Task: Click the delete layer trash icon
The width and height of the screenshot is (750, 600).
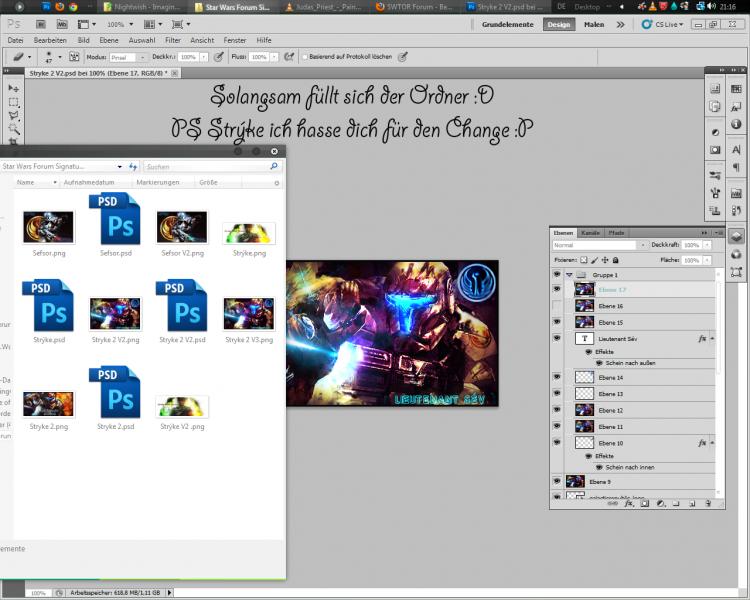Action: tap(706, 504)
